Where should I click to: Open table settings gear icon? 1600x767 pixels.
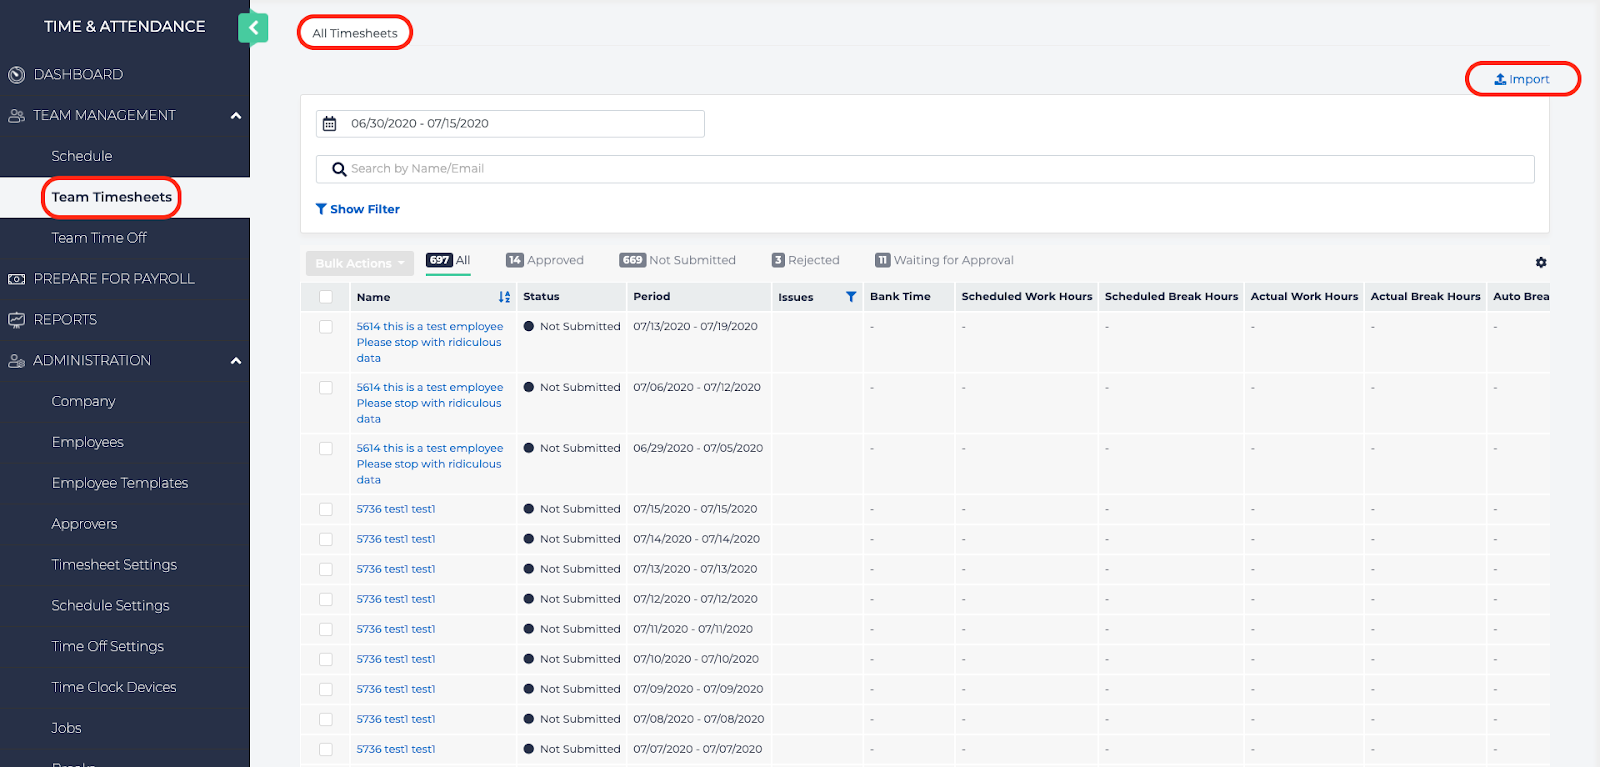click(x=1541, y=262)
